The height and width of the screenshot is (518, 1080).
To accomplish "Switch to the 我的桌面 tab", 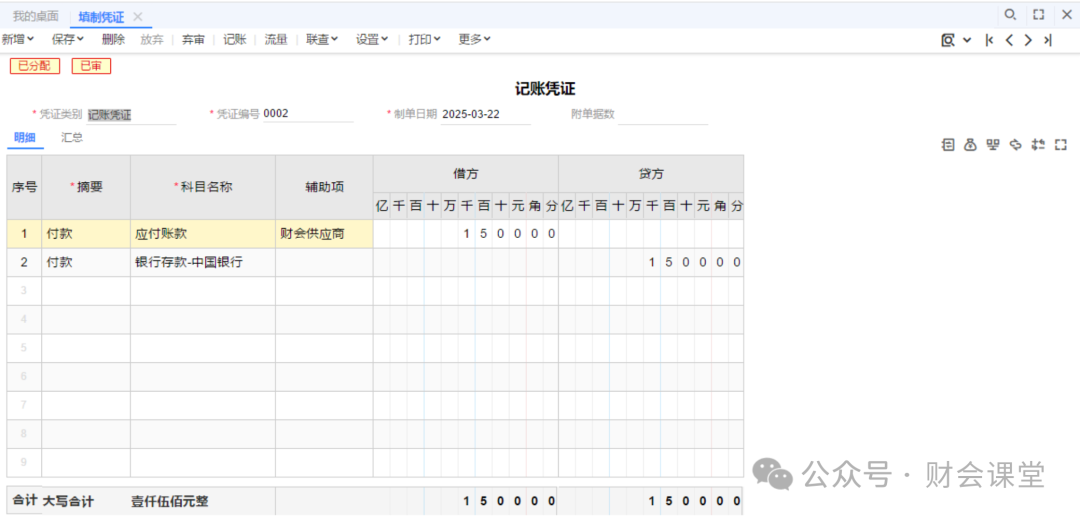I will pos(35,16).
